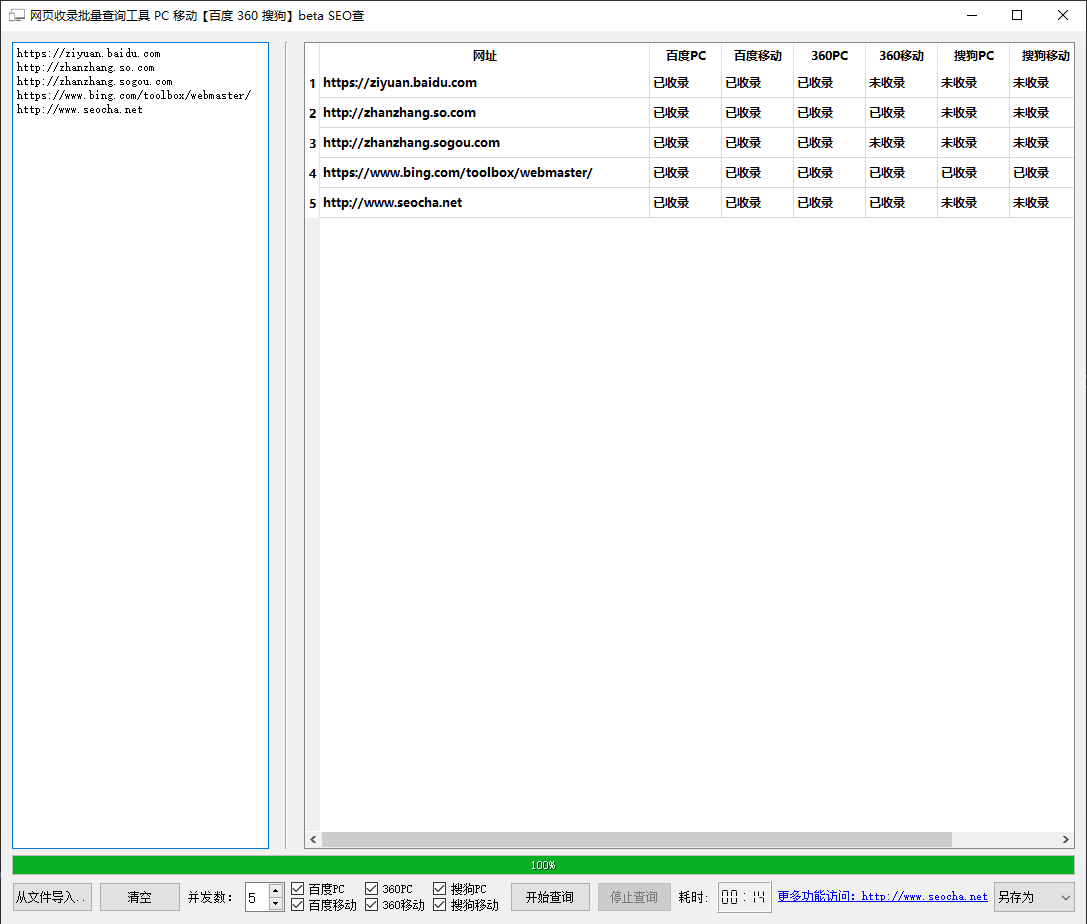Image resolution: width=1087 pixels, height=924 pixels.
Task: Toggle the 360PC checkbox
Action: 372,889
